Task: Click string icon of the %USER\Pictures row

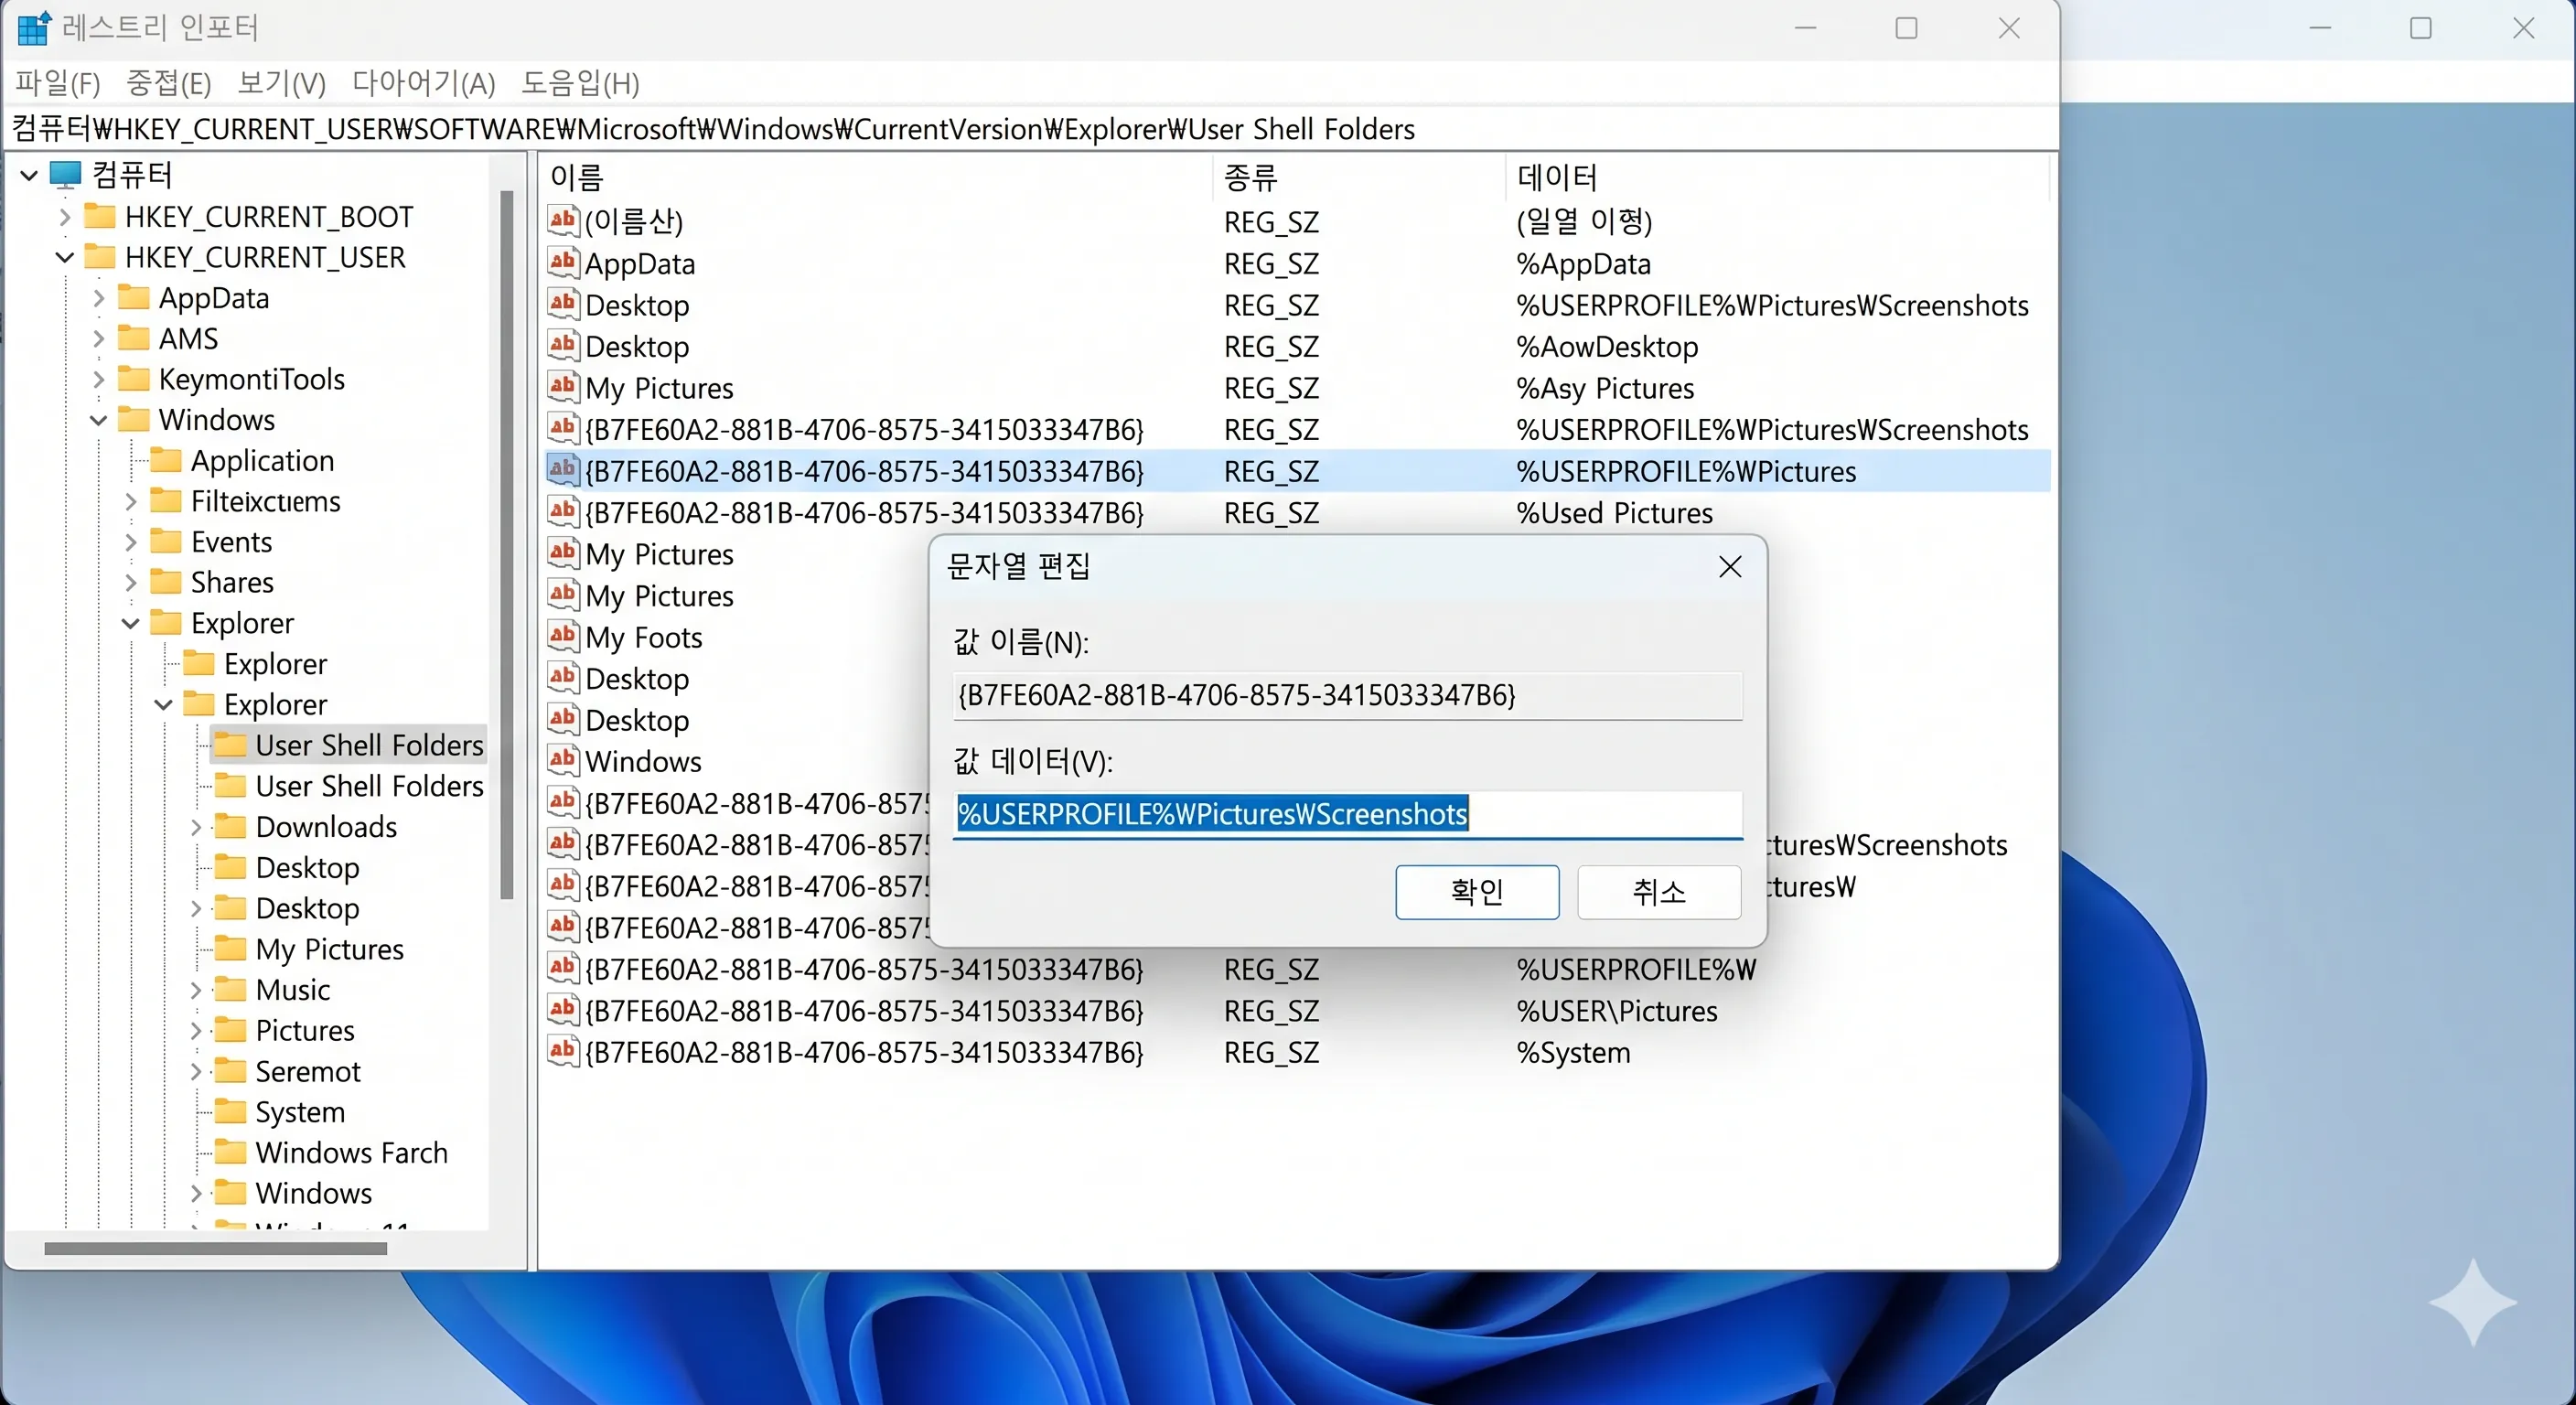Action: [563, 1010]
